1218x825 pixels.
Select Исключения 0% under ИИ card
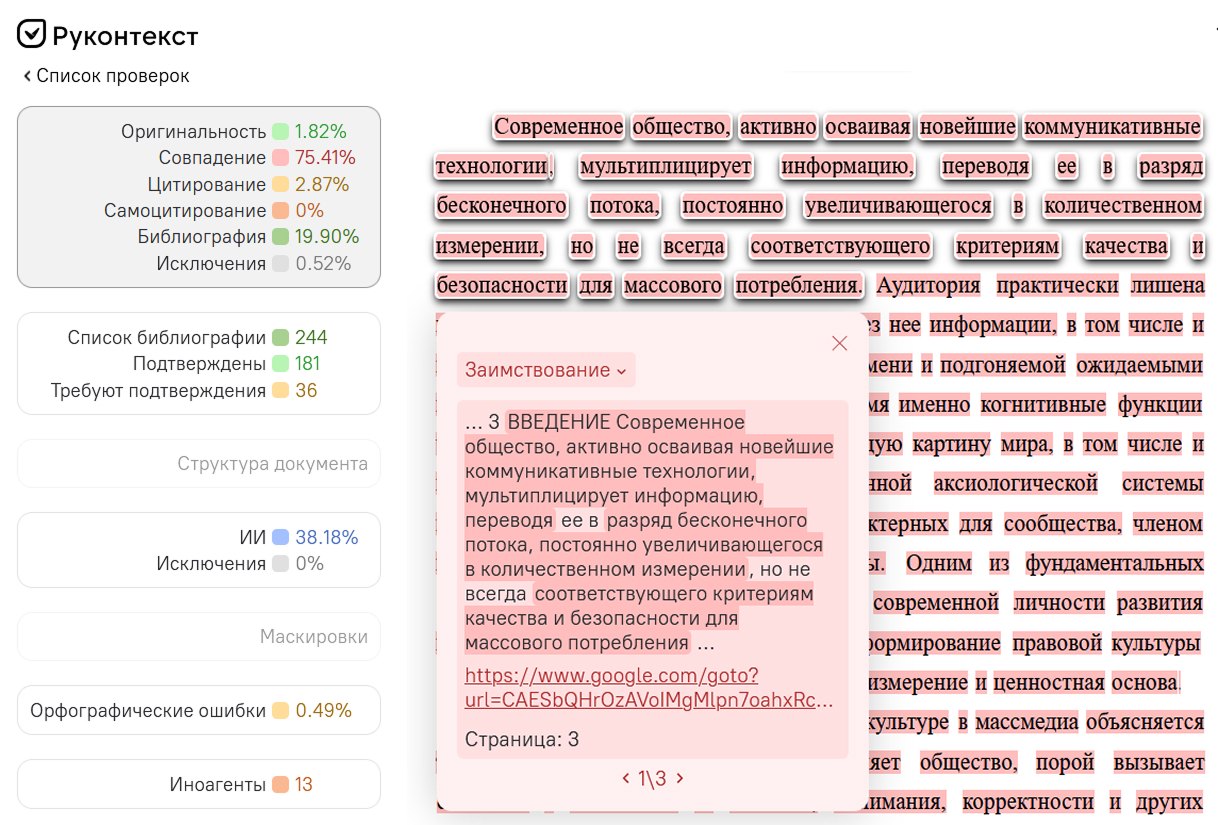(x=240, y=564)
